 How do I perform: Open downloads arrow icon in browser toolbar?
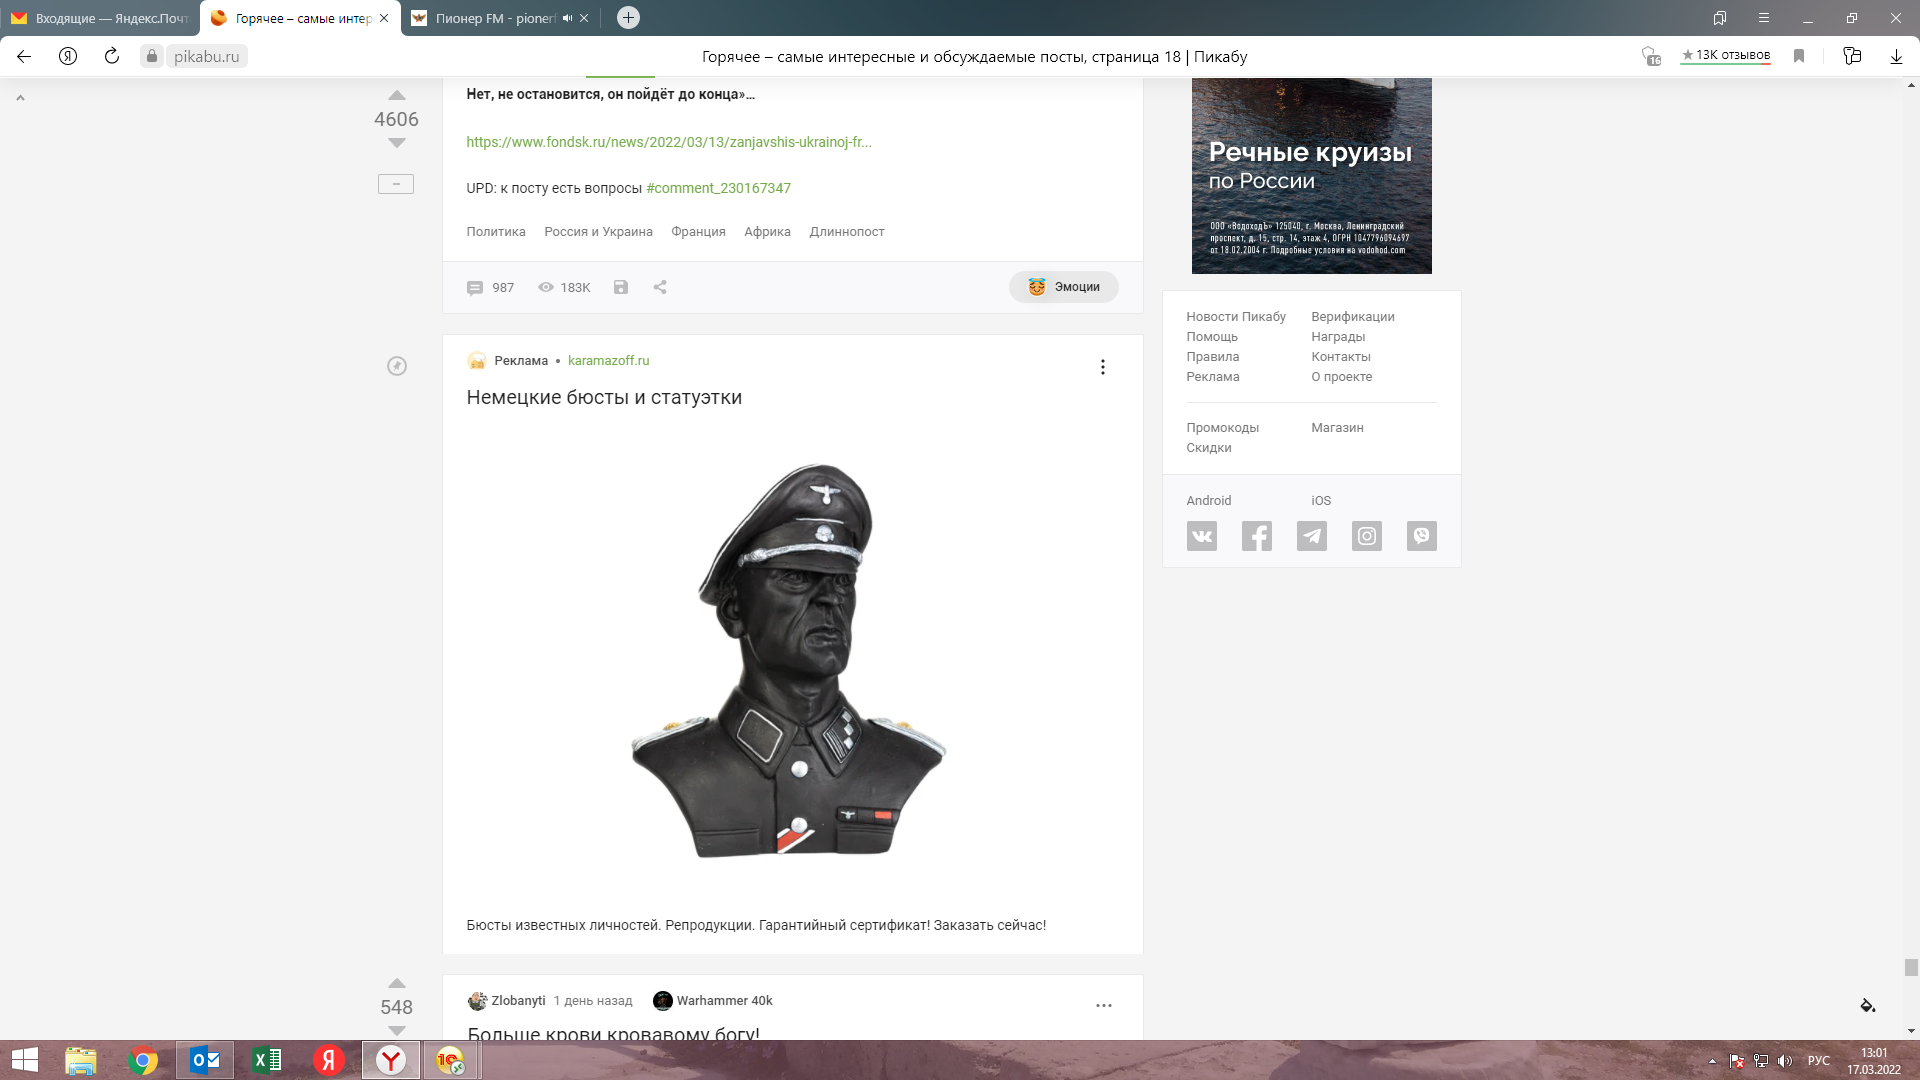[x=1895, y=56]
